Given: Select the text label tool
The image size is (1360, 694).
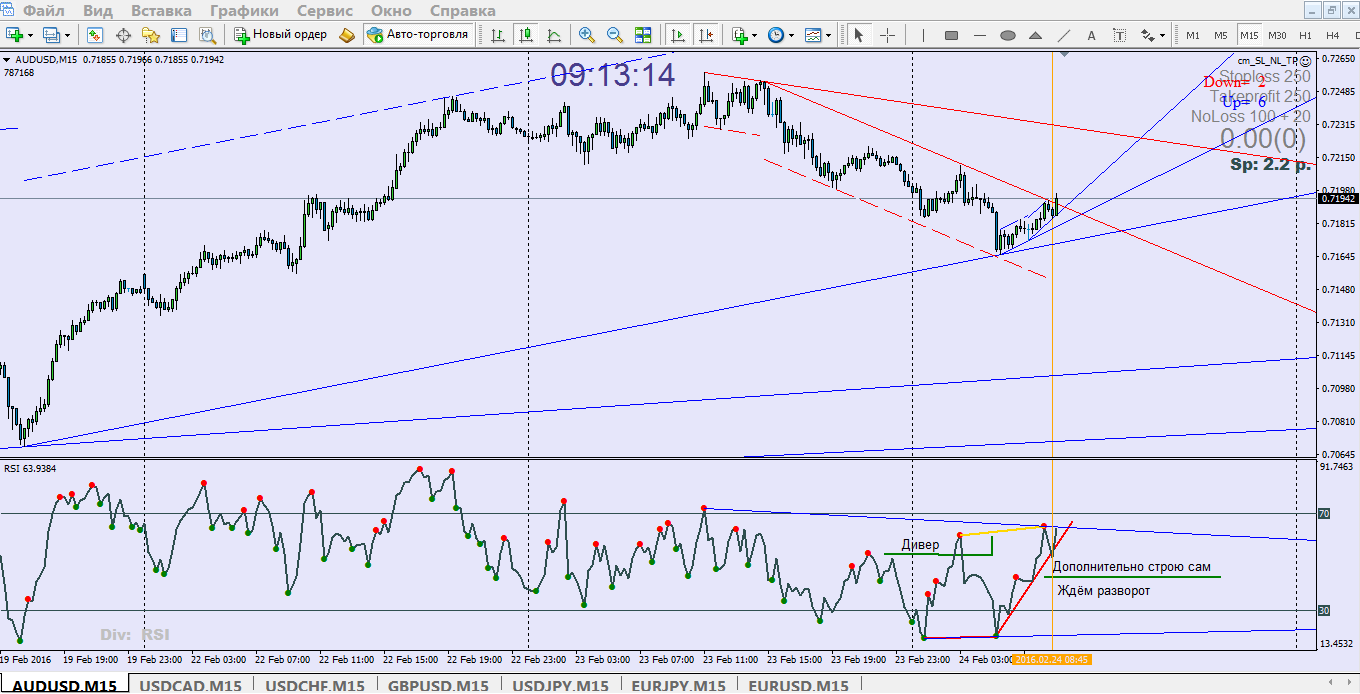Looking at the screenshot, I should pos(1119,35).
